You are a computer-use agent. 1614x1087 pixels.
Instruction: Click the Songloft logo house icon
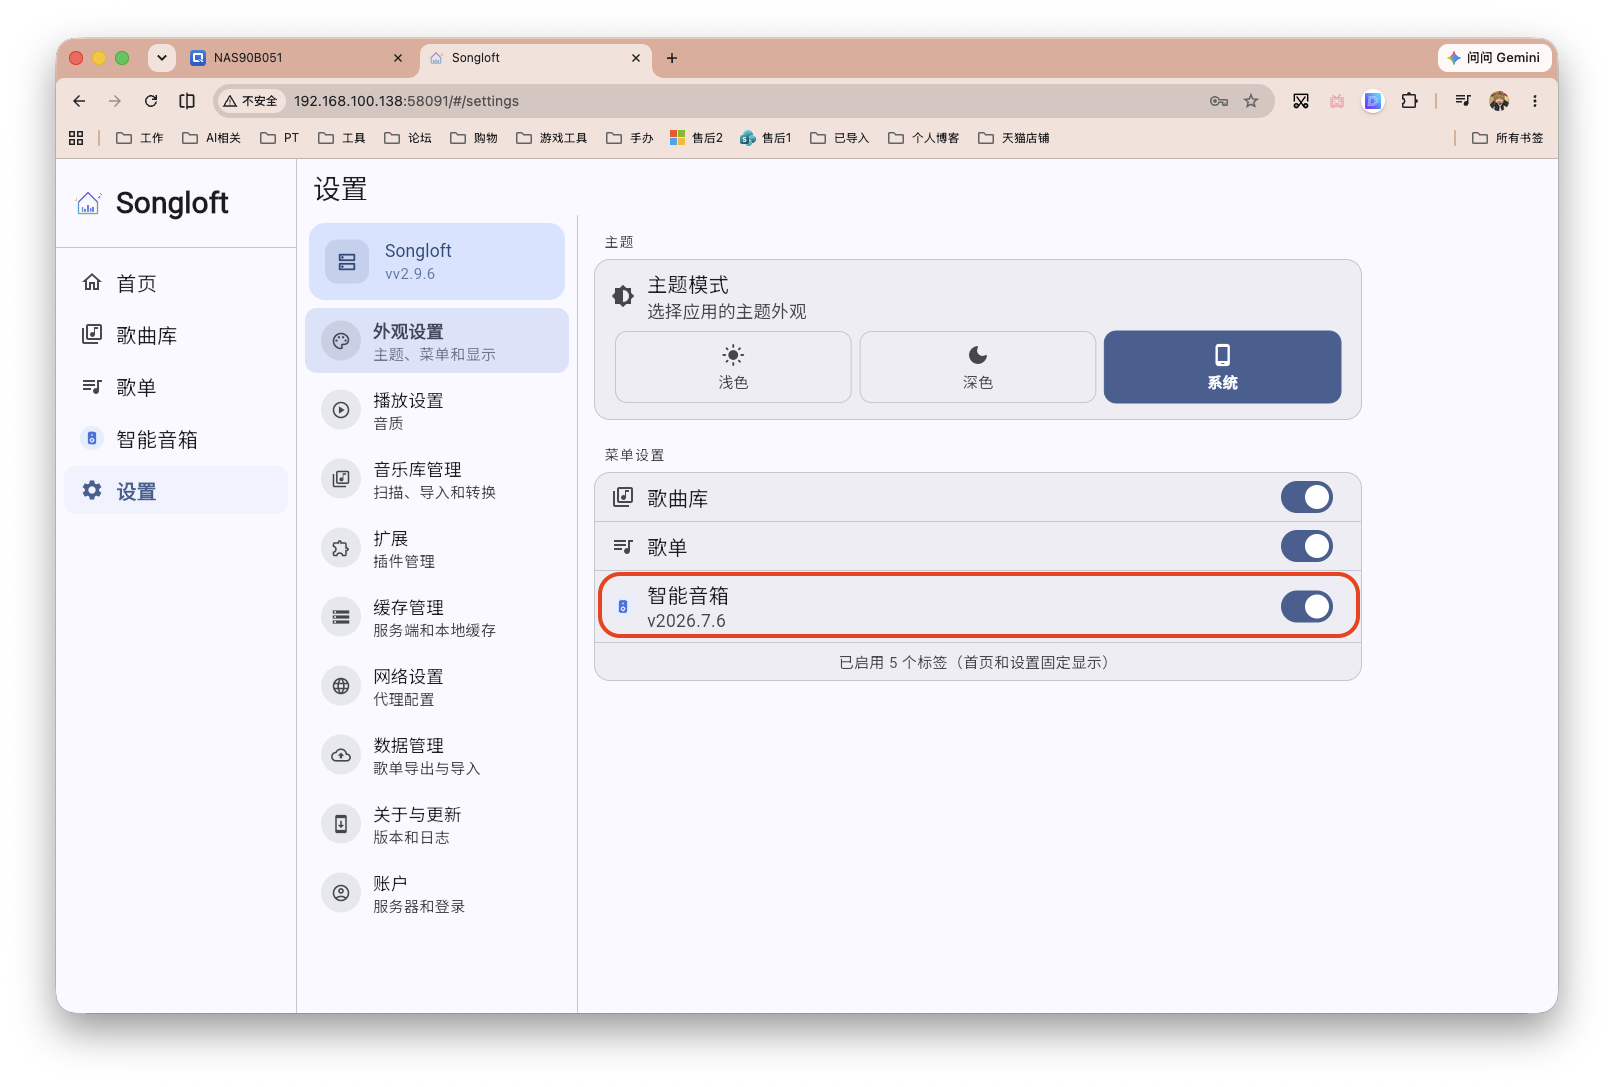[89, 203]
